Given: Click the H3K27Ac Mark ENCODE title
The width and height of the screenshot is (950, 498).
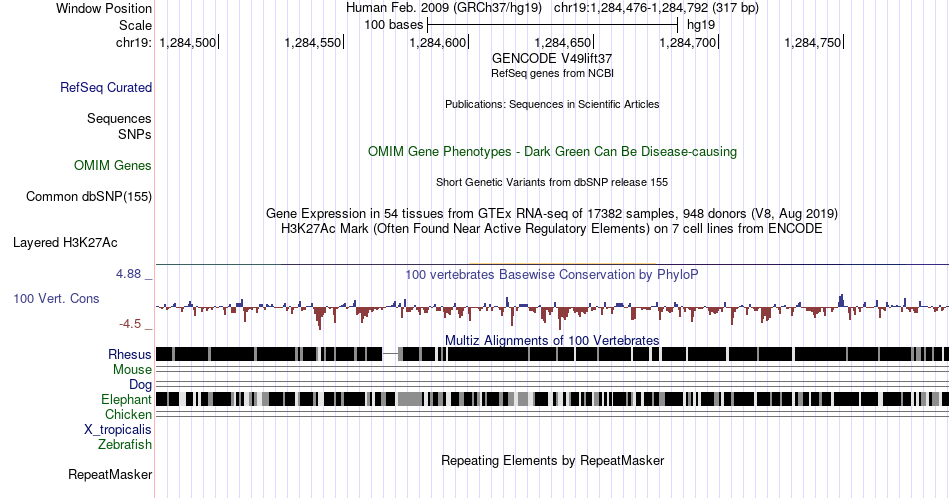Looking at the screenshot, I should (552, 228).
